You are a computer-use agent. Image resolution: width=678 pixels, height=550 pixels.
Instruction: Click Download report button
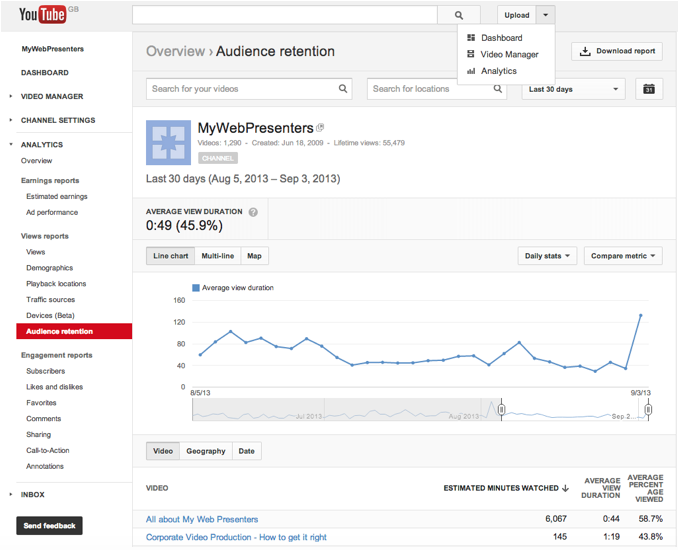click(617, 51)
